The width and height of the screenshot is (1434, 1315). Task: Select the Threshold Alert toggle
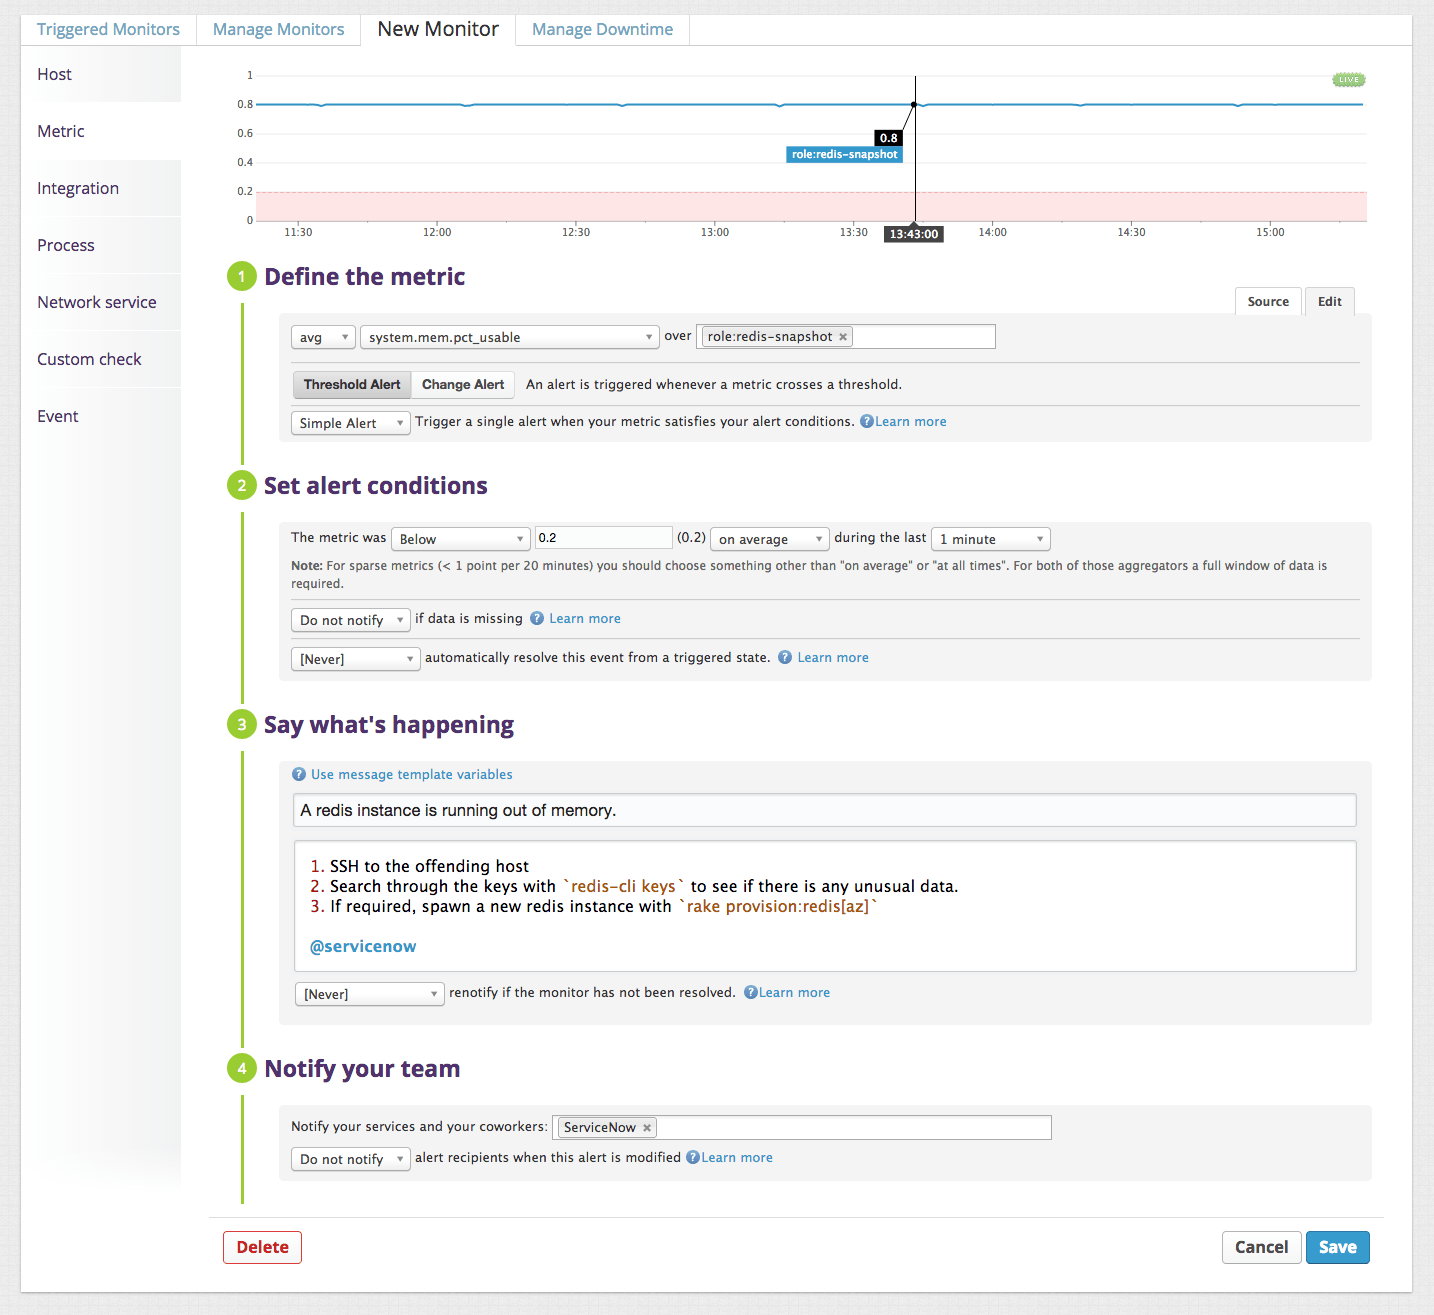352,385
